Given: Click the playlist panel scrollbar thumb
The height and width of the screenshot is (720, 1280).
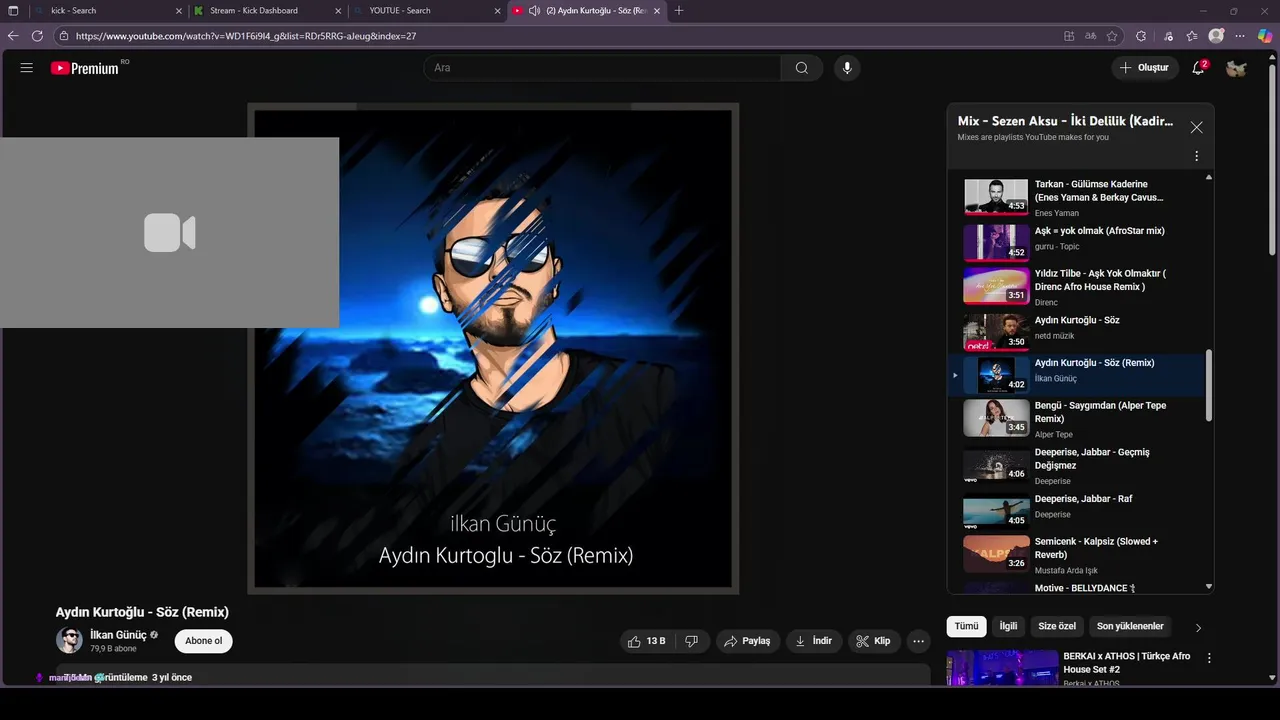Looking at the screenshot, I should [x=1208, y=385].
